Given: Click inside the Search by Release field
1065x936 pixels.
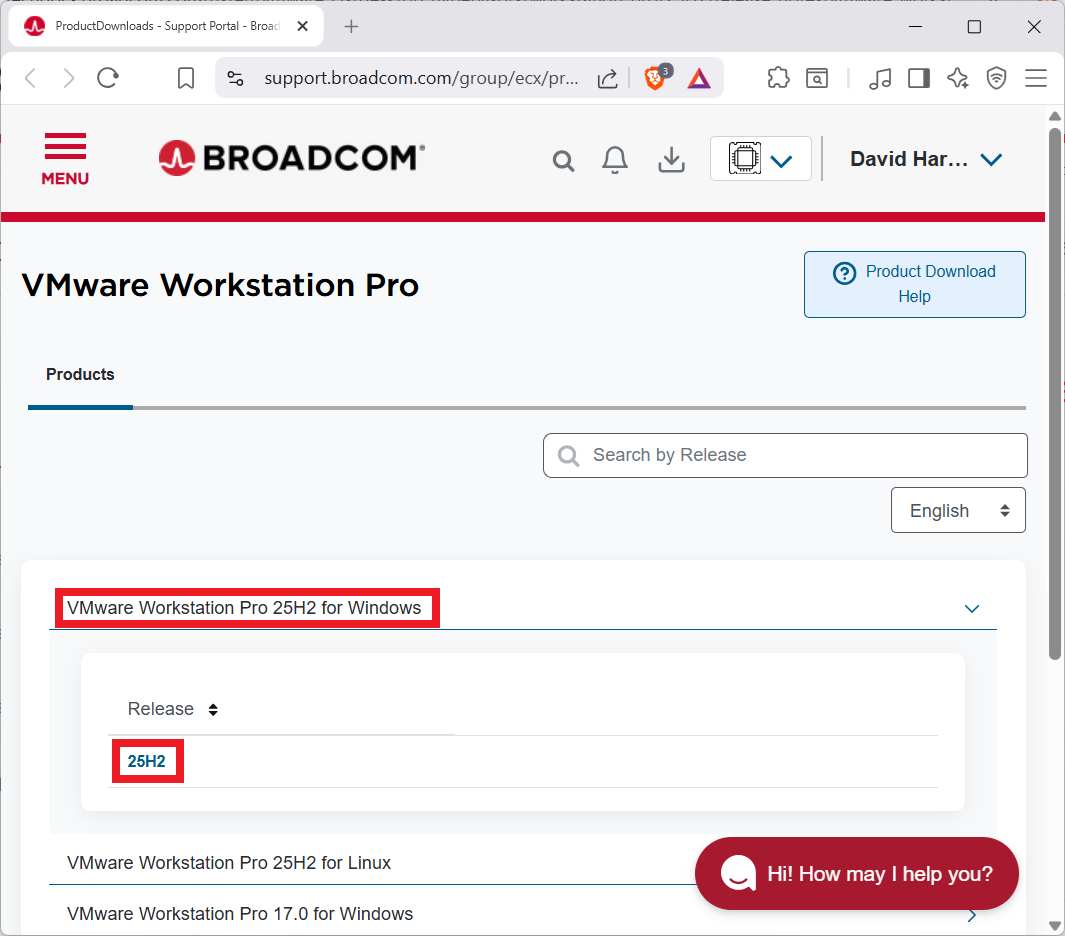Looking at the screenshot, I should pos(784,455).
